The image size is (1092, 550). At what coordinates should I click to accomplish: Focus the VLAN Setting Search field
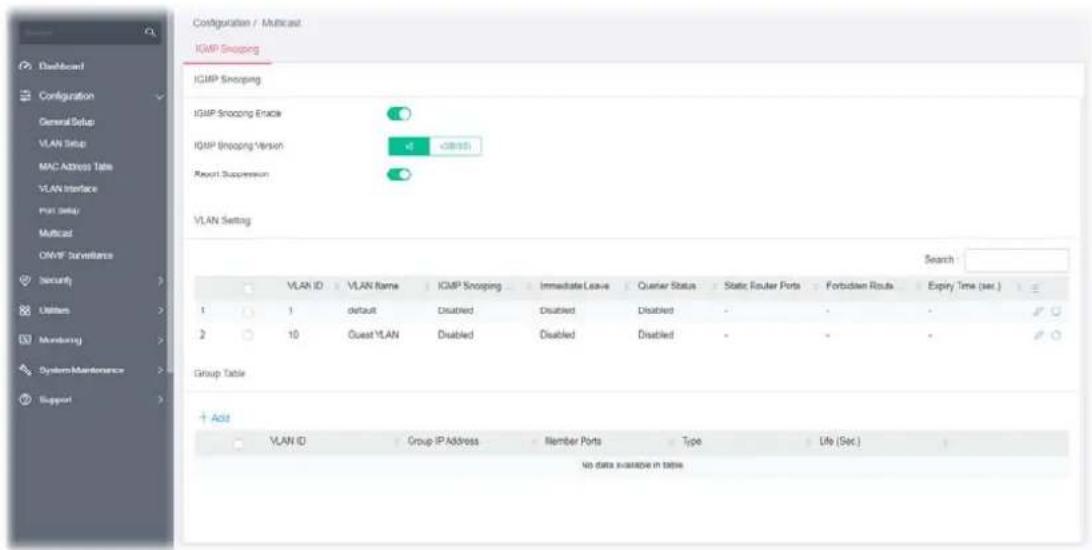coord(1017,260)
